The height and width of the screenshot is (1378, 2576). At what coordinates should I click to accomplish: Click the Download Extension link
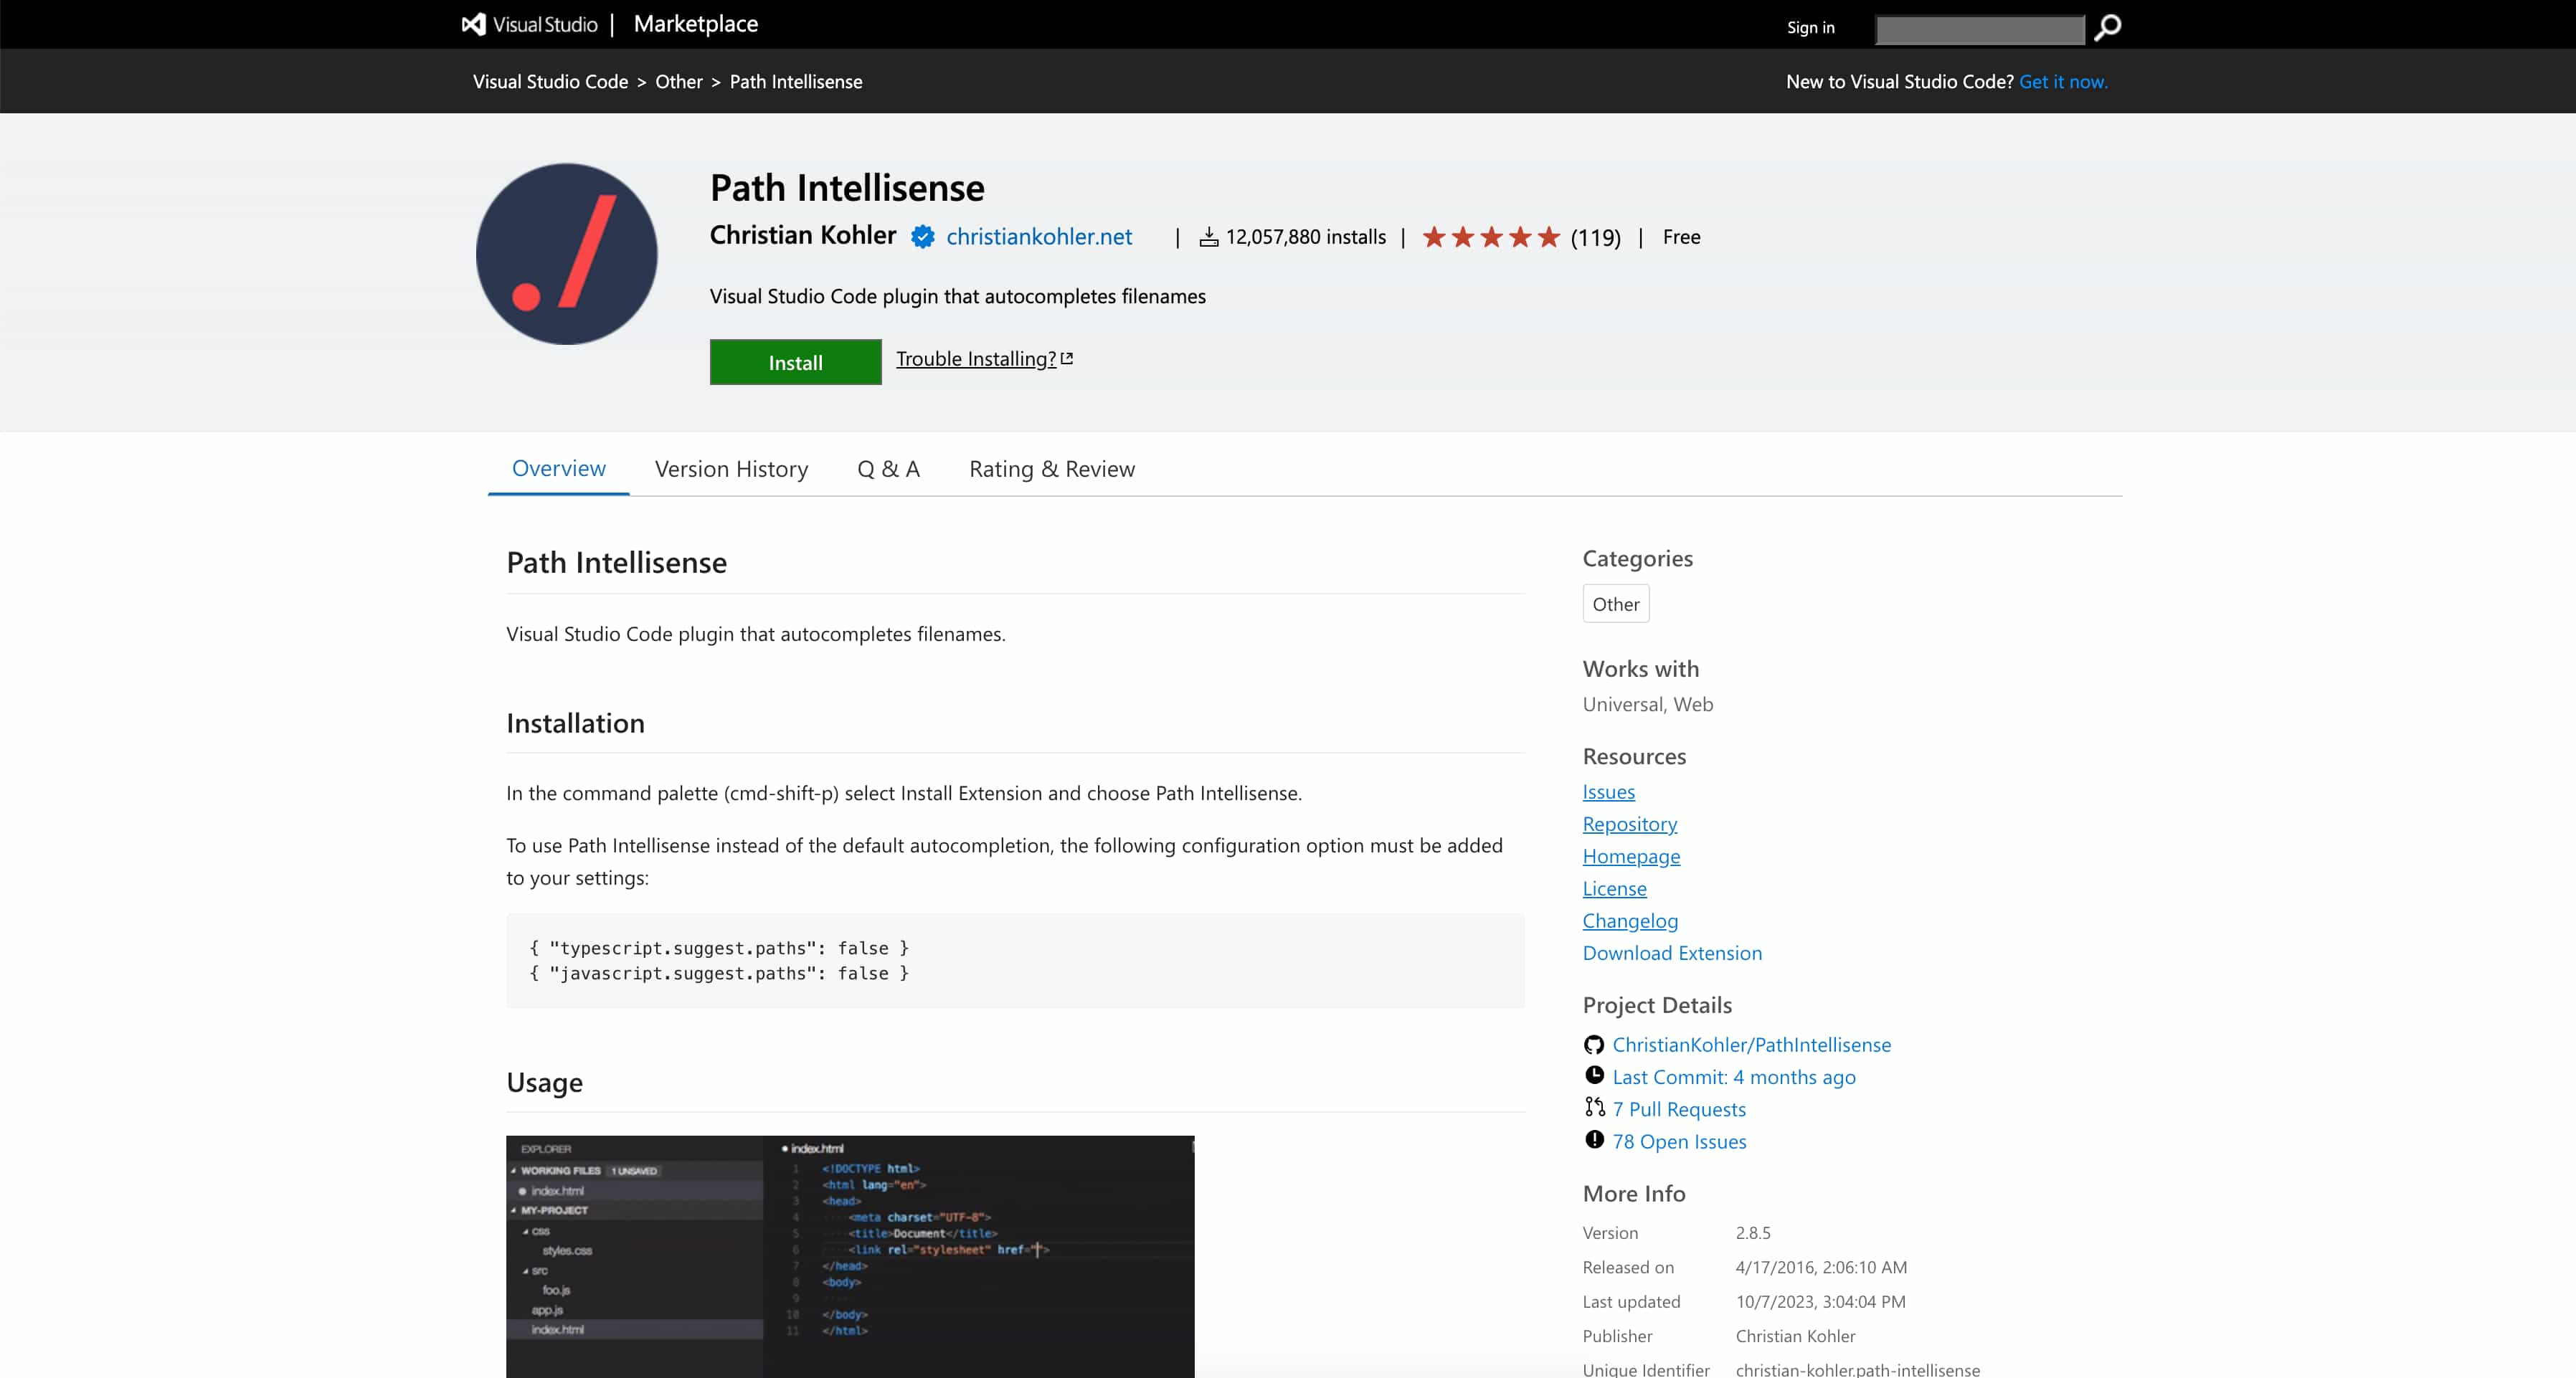pos(1673,953)
